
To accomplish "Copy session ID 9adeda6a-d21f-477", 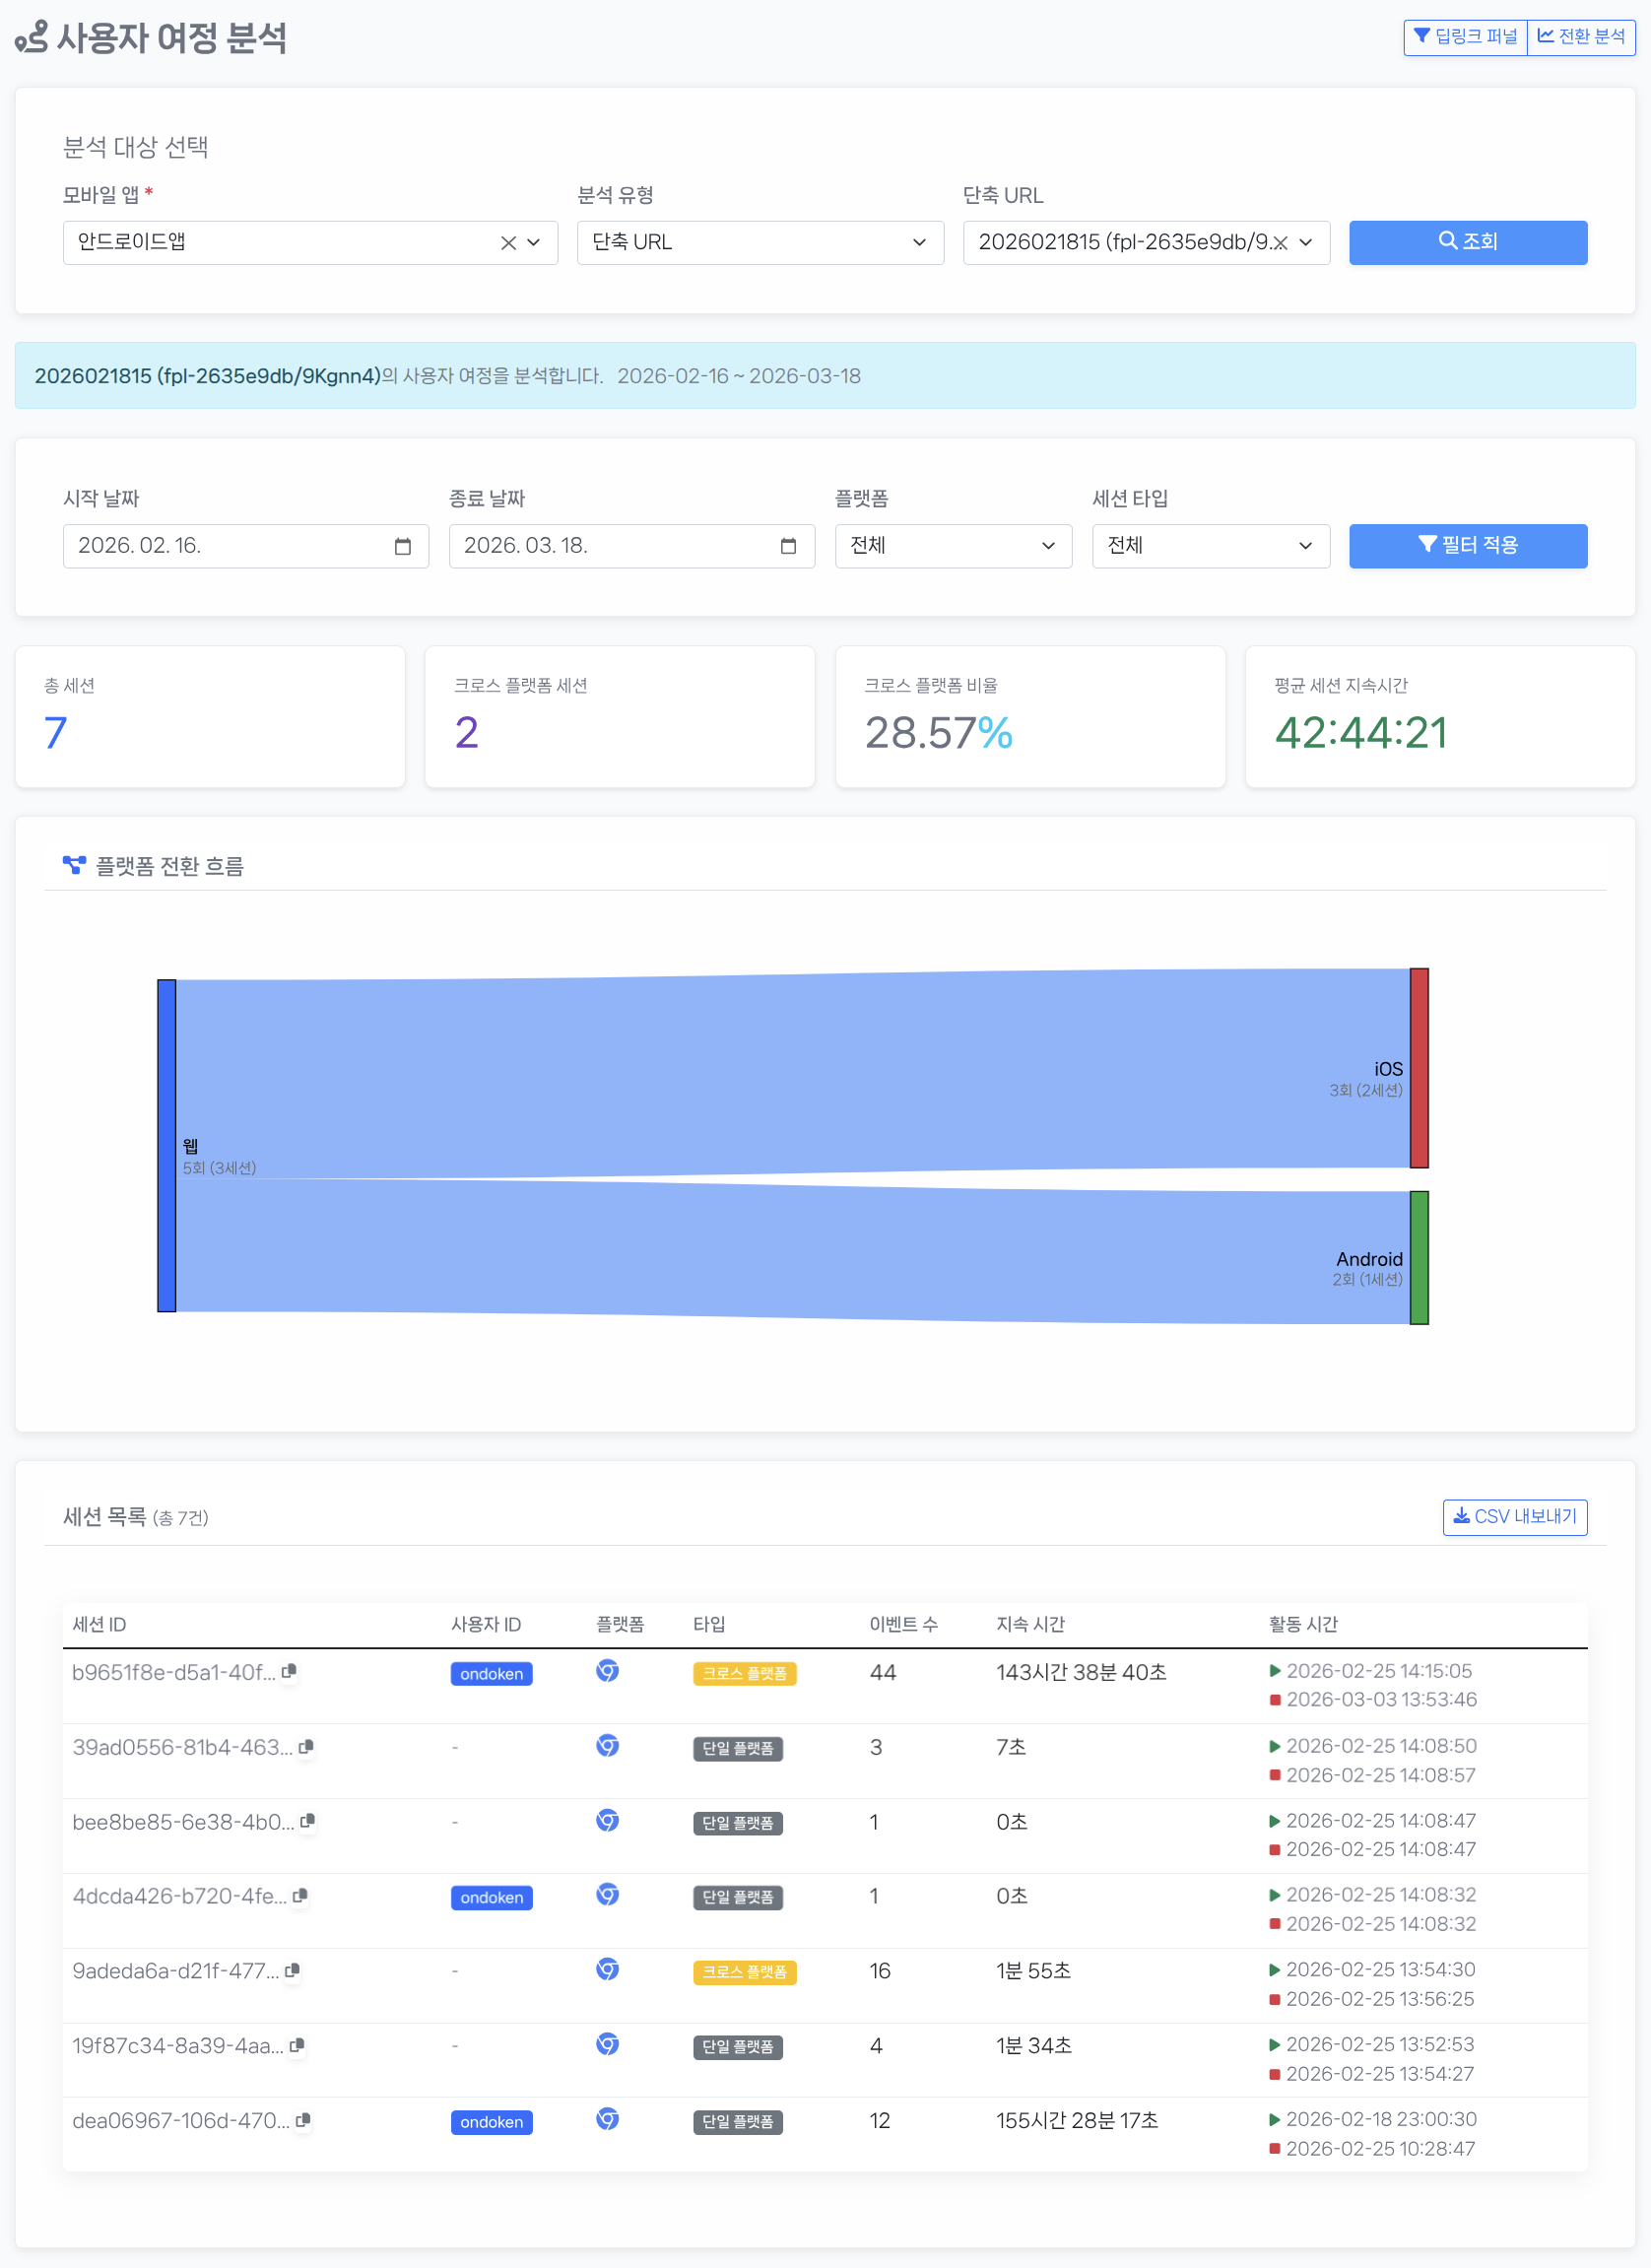I will point(292,1970).
